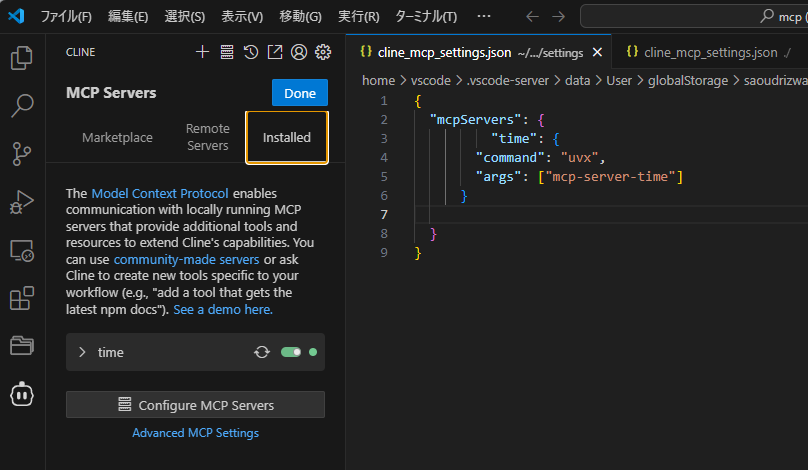Switch to the Remote Servers tab
Viewport: 808px width, 470px height.
click(208, 137)
